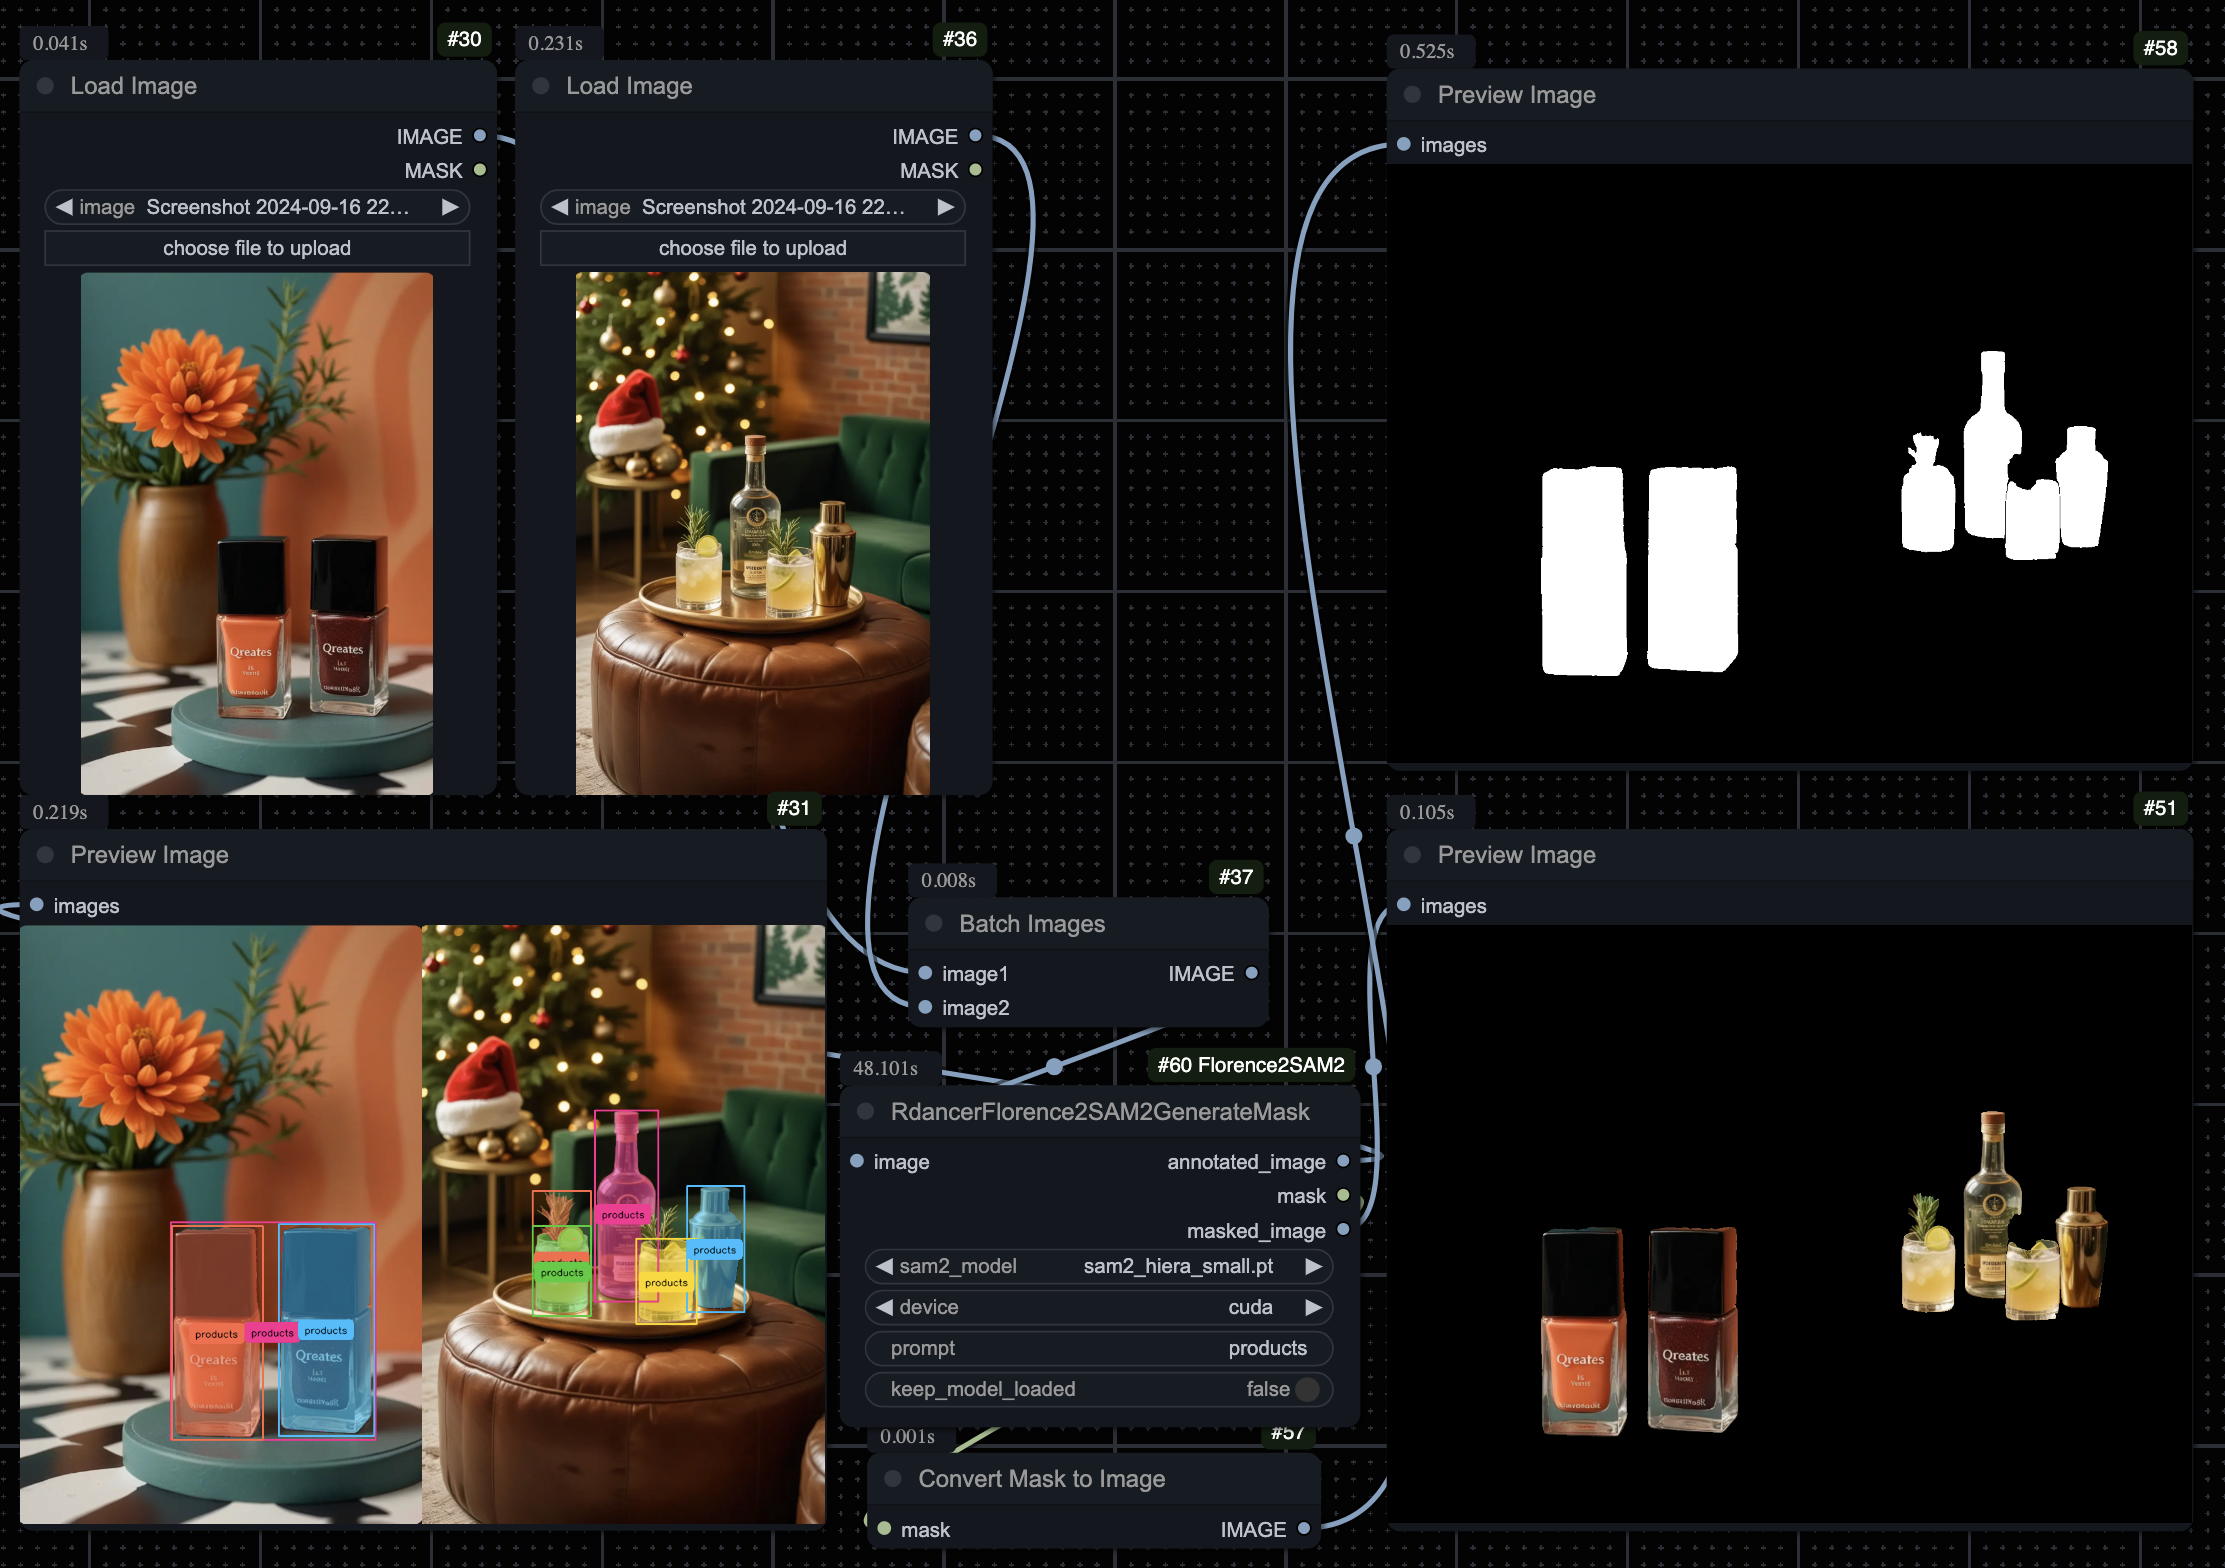Collapse Preview Image #31 node dot
The width and height of the screenshot is (2225, 1568).
point(45,855)
